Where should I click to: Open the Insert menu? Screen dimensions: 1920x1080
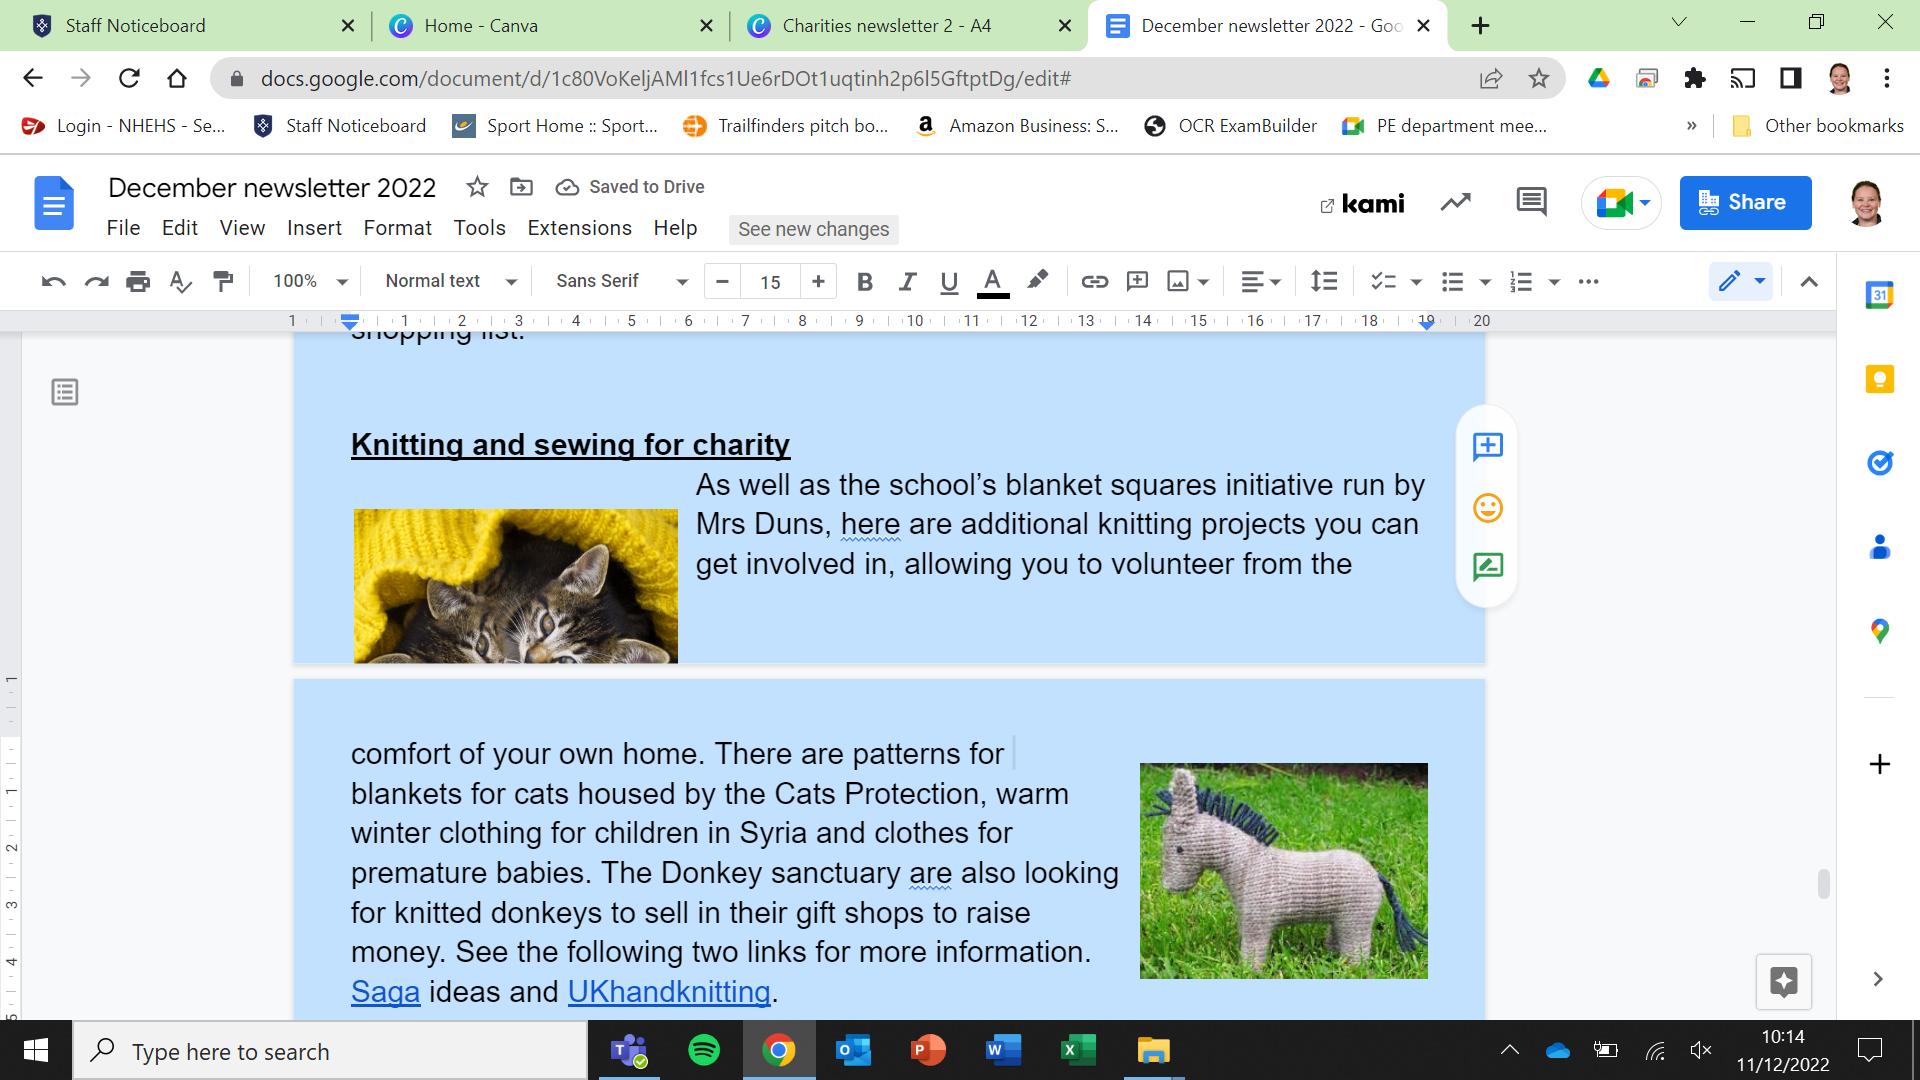click(x=314, y=228)
